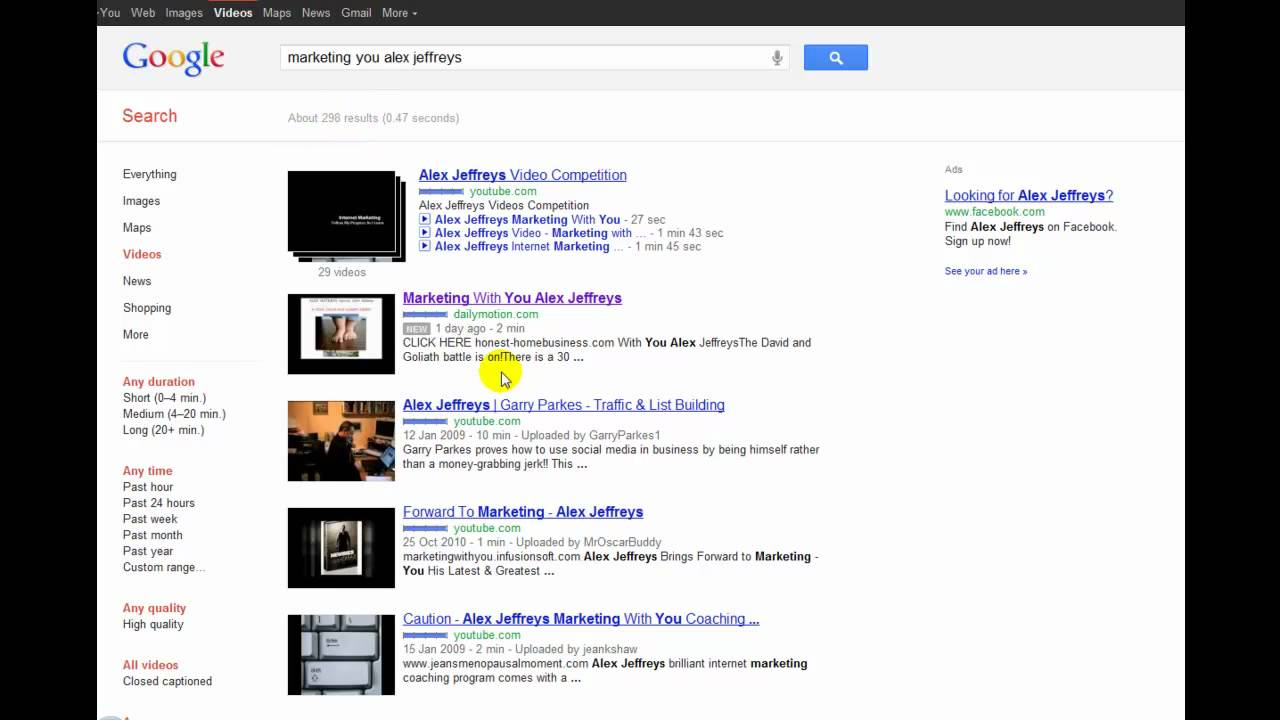Screen dimensions: 1280x720
Task: Click the blue search magnifier button
Action: pos(836,58)
